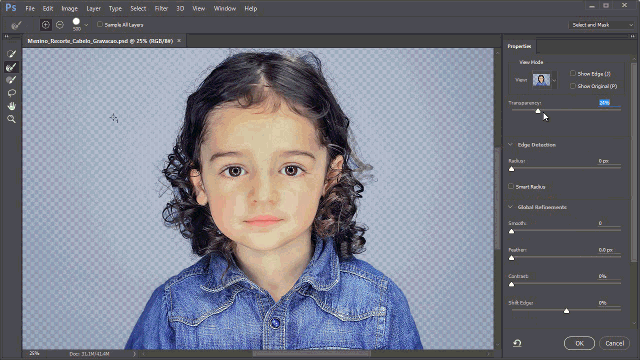Close the document tab

(x=179, y=41)
